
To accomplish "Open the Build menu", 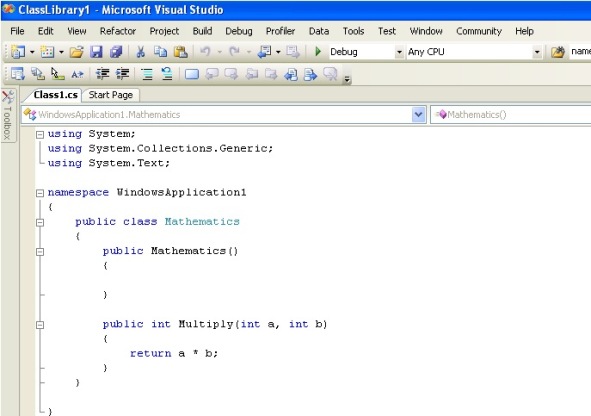I will tap(202, 31).
